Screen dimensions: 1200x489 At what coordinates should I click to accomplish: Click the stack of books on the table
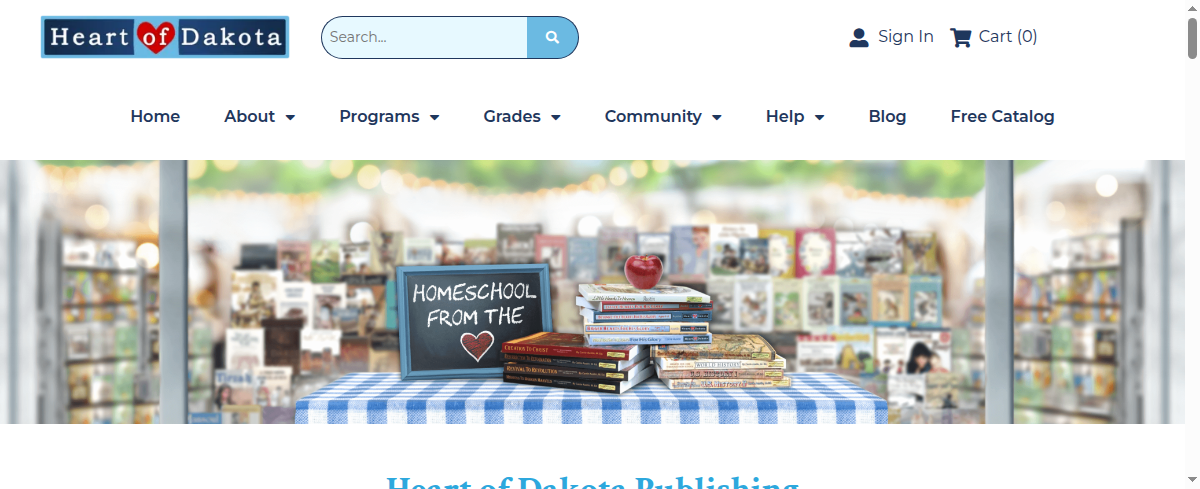644,337
